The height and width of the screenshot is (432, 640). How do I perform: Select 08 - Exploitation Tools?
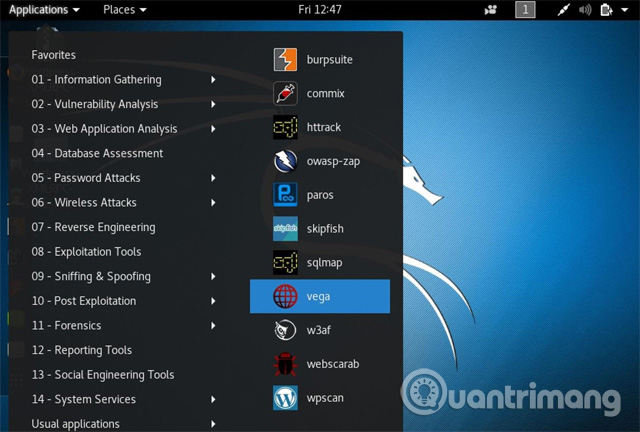pos(87,252)
